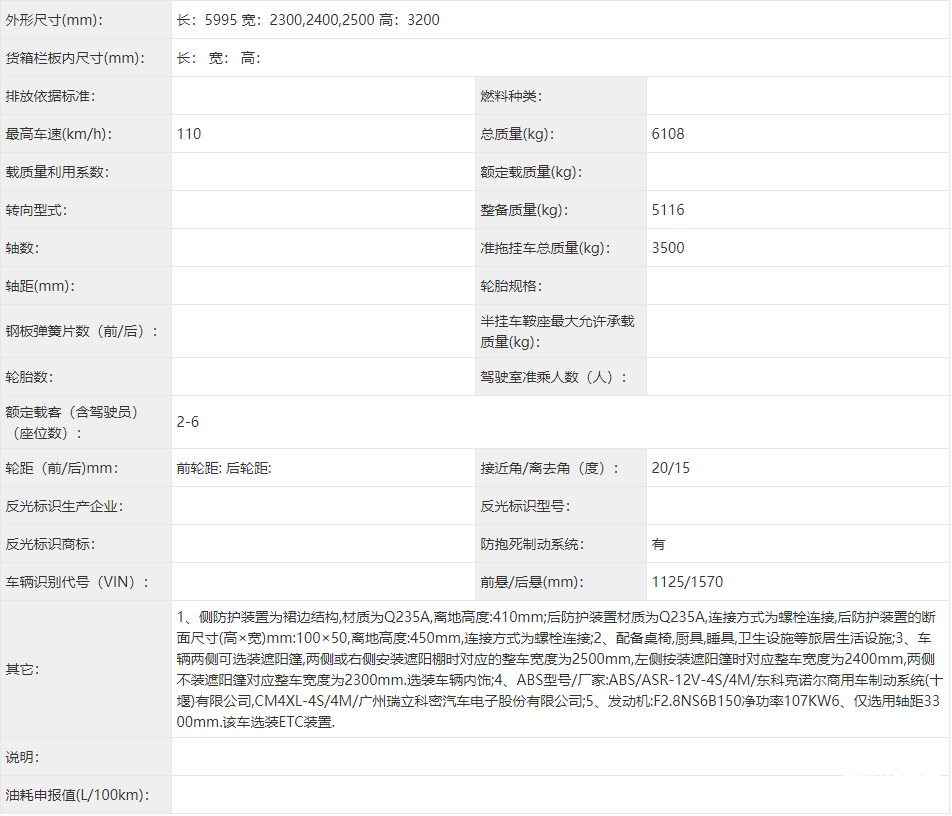Click the 反光标识生产企业 label
The height and width of the screenshot is (816, 952).
64,507
